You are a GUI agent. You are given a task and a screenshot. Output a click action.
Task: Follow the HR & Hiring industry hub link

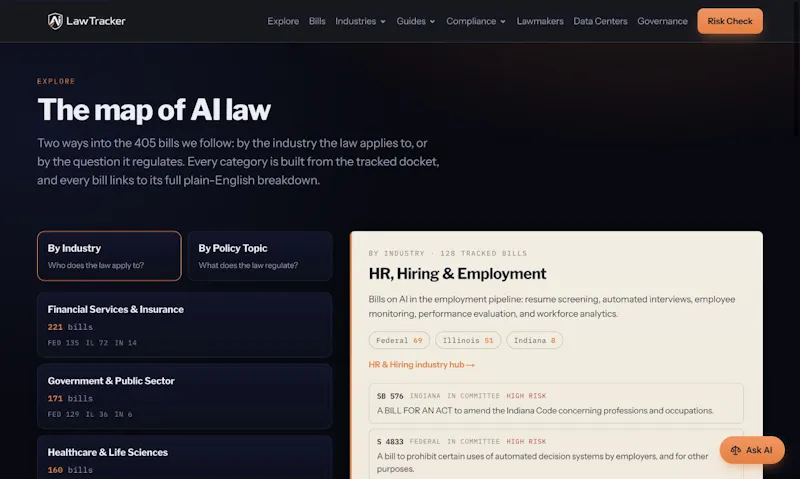tap(421, 365)
